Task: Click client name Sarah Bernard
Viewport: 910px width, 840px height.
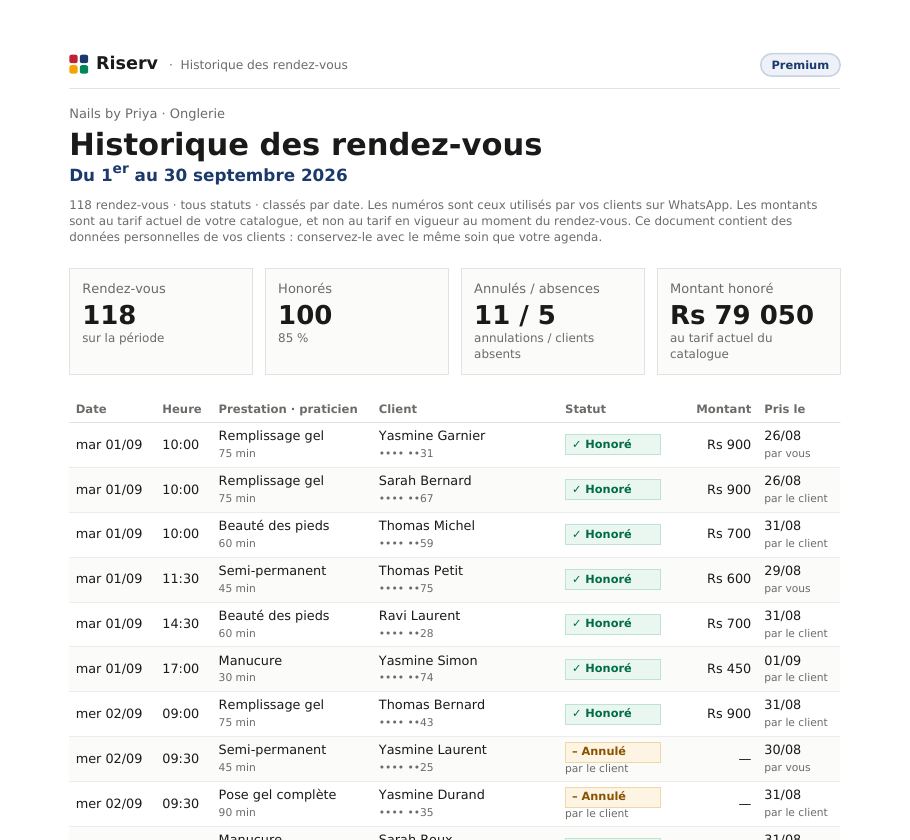Action: pyautogui.click(x=425, y=481)
